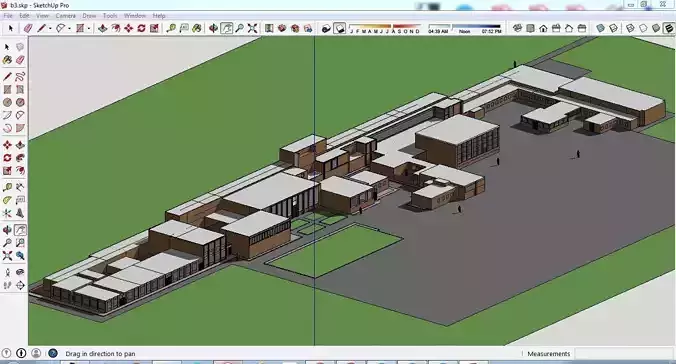Open the Draw menu
676x364 pixels.
tap(89, 16)
